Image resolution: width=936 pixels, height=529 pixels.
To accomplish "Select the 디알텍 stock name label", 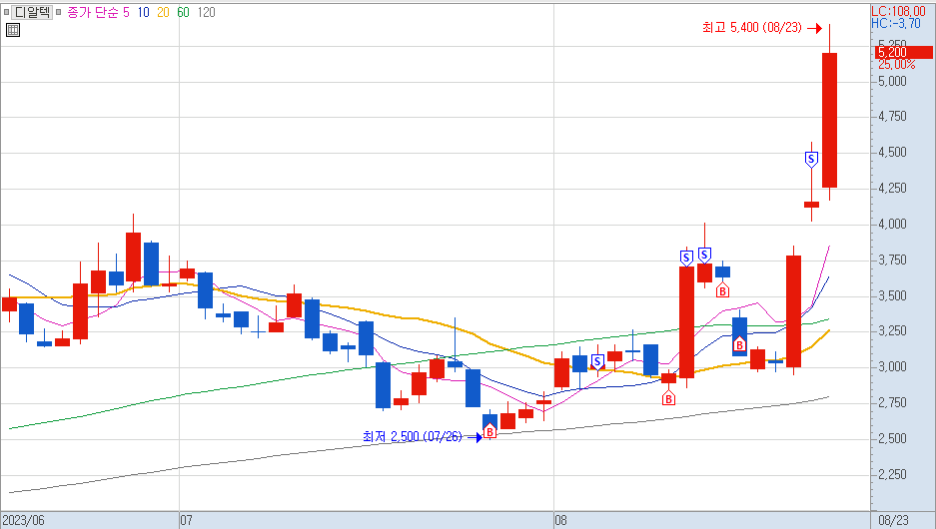I will [32, 12].
